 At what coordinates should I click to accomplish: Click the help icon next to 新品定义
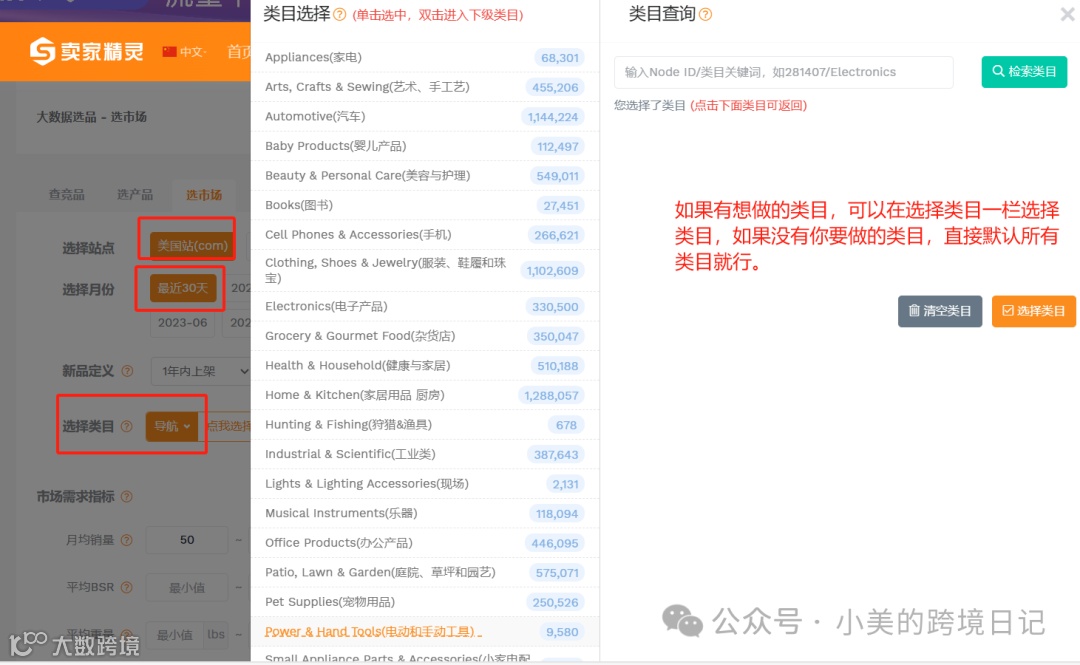[x=127, y=371]
